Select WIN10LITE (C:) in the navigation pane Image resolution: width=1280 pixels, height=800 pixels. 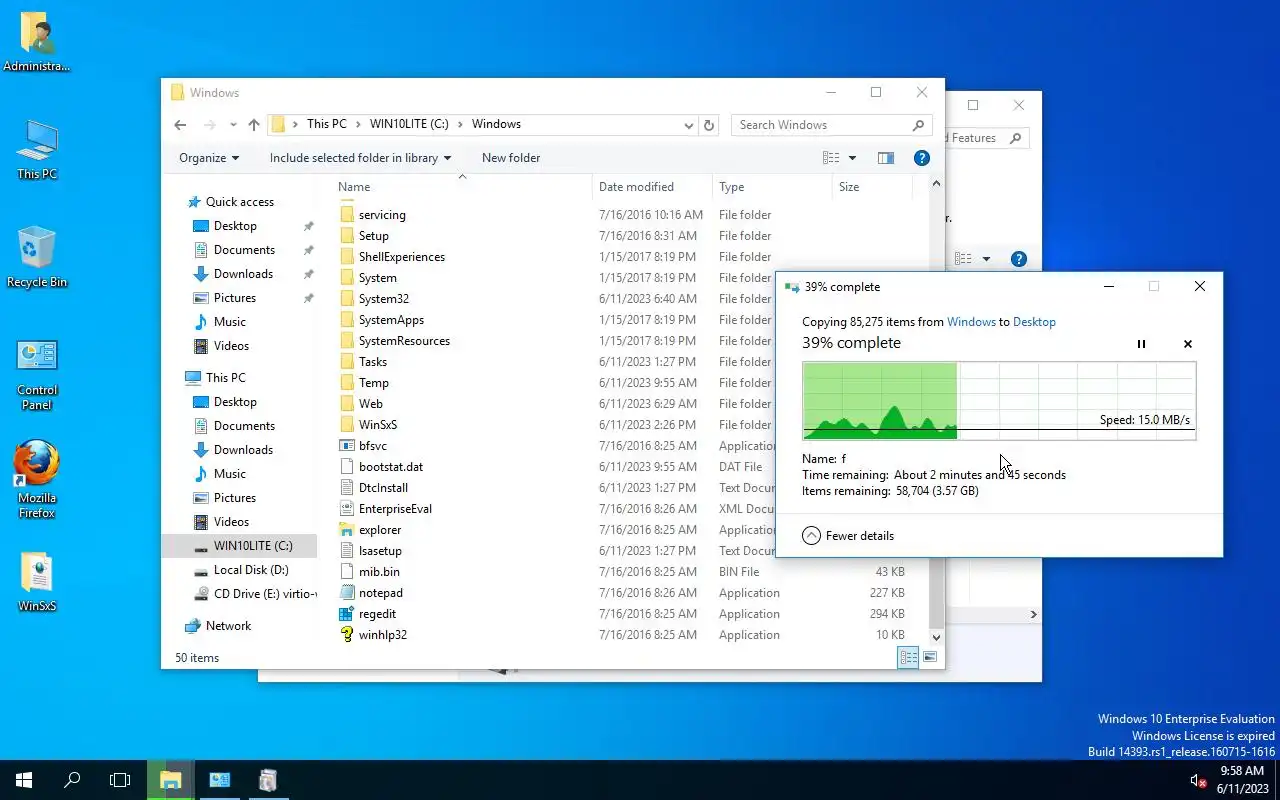click(241, 546)
